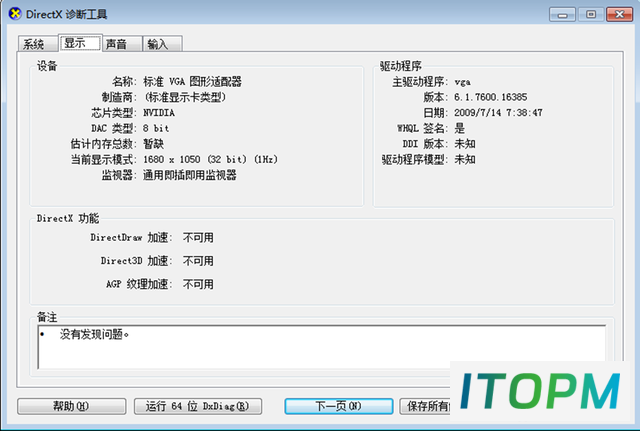Click the DirectX 功能 group heading

[68, 218]
